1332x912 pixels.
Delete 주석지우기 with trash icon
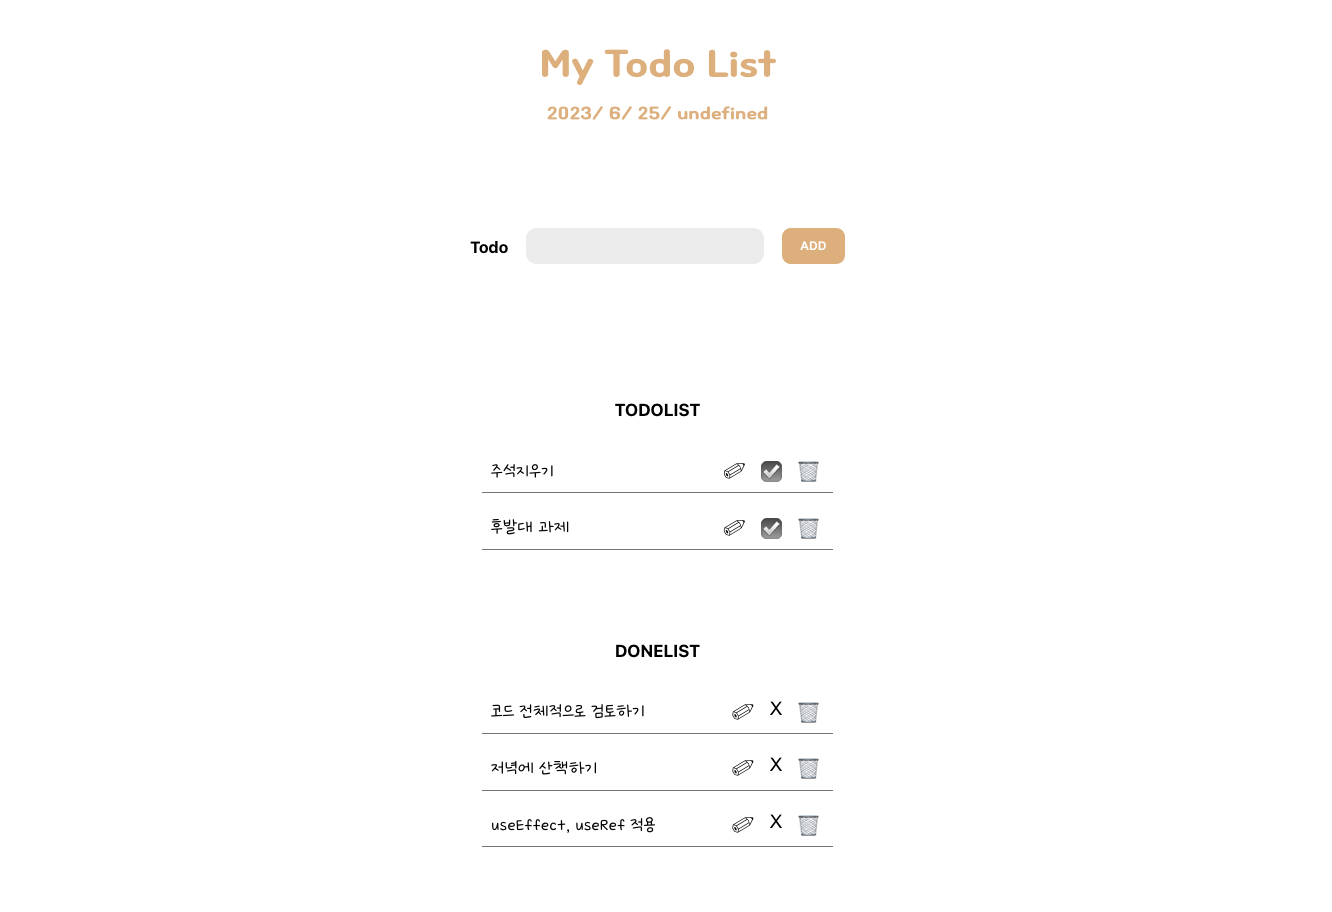coord(808,471)
